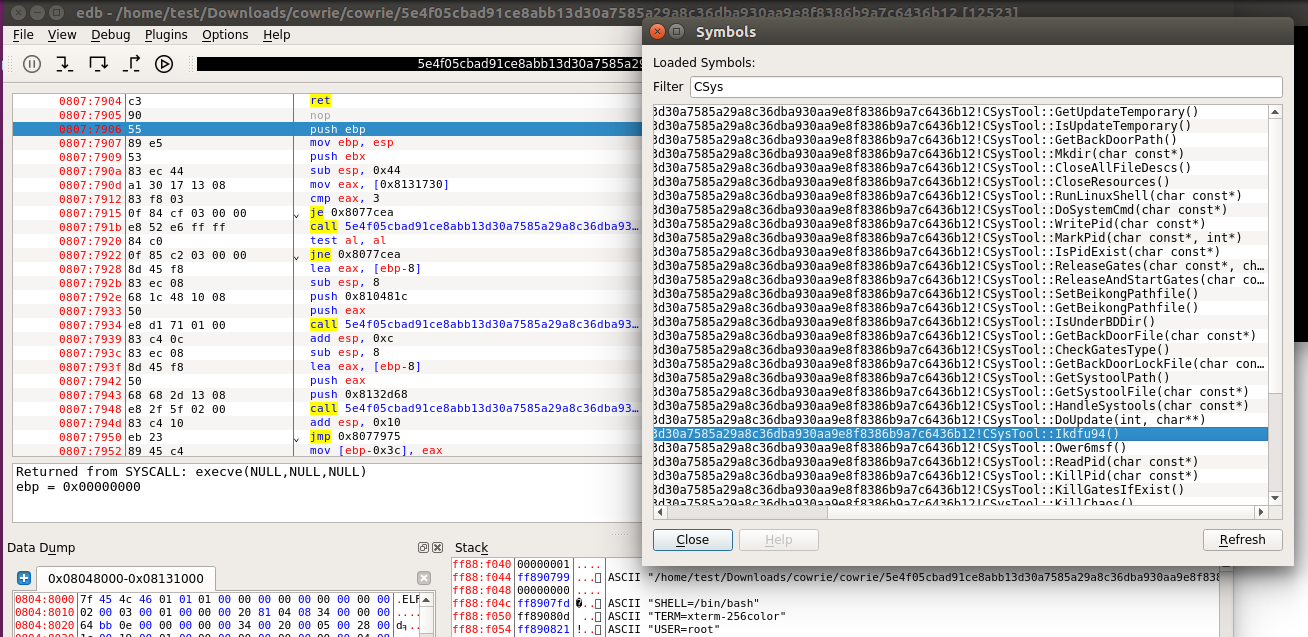Image resolution: width=1308 pixels, height=637 pixels.
Task: Select the 0x08048000-0x08131000 dump tab
Action: [125, 579]
